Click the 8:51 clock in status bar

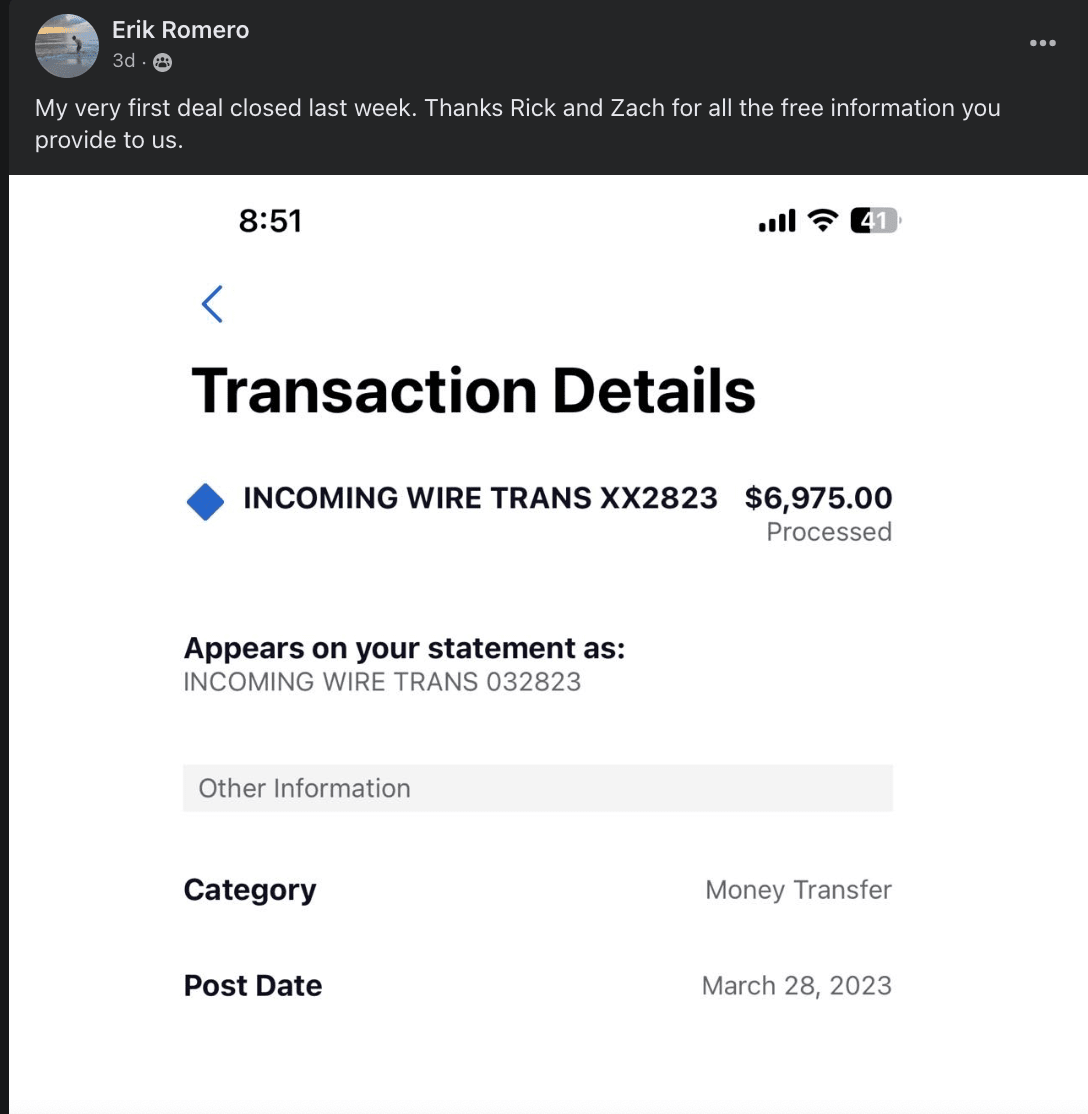click(270, 221)
